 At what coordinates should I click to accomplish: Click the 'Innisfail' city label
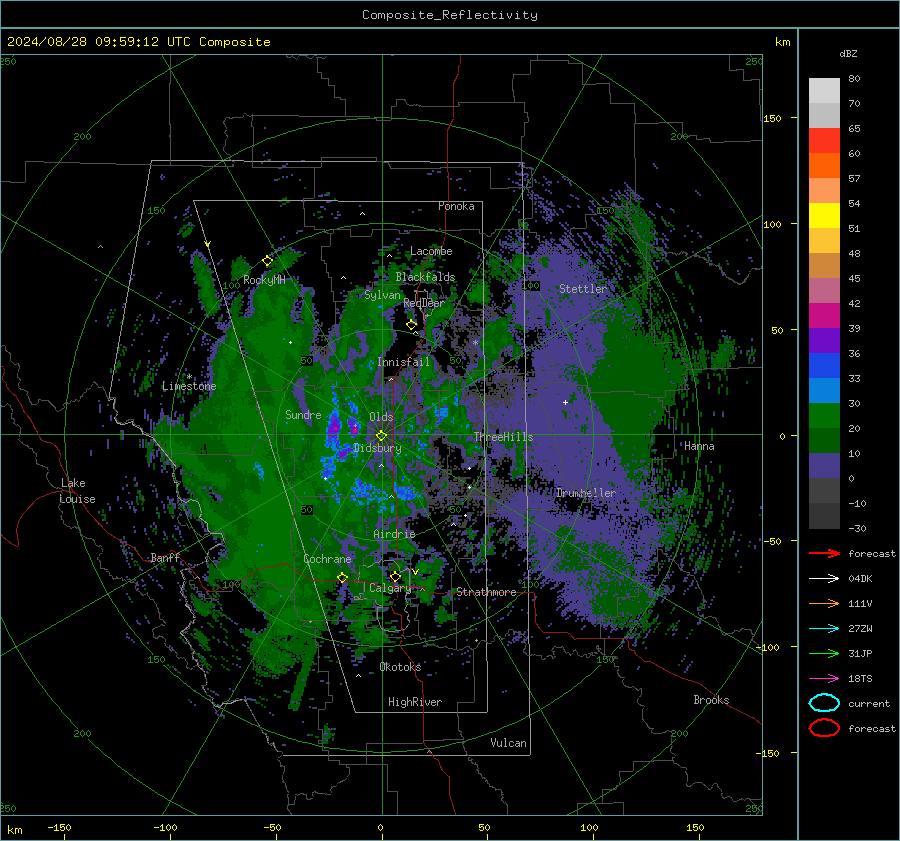403,362
